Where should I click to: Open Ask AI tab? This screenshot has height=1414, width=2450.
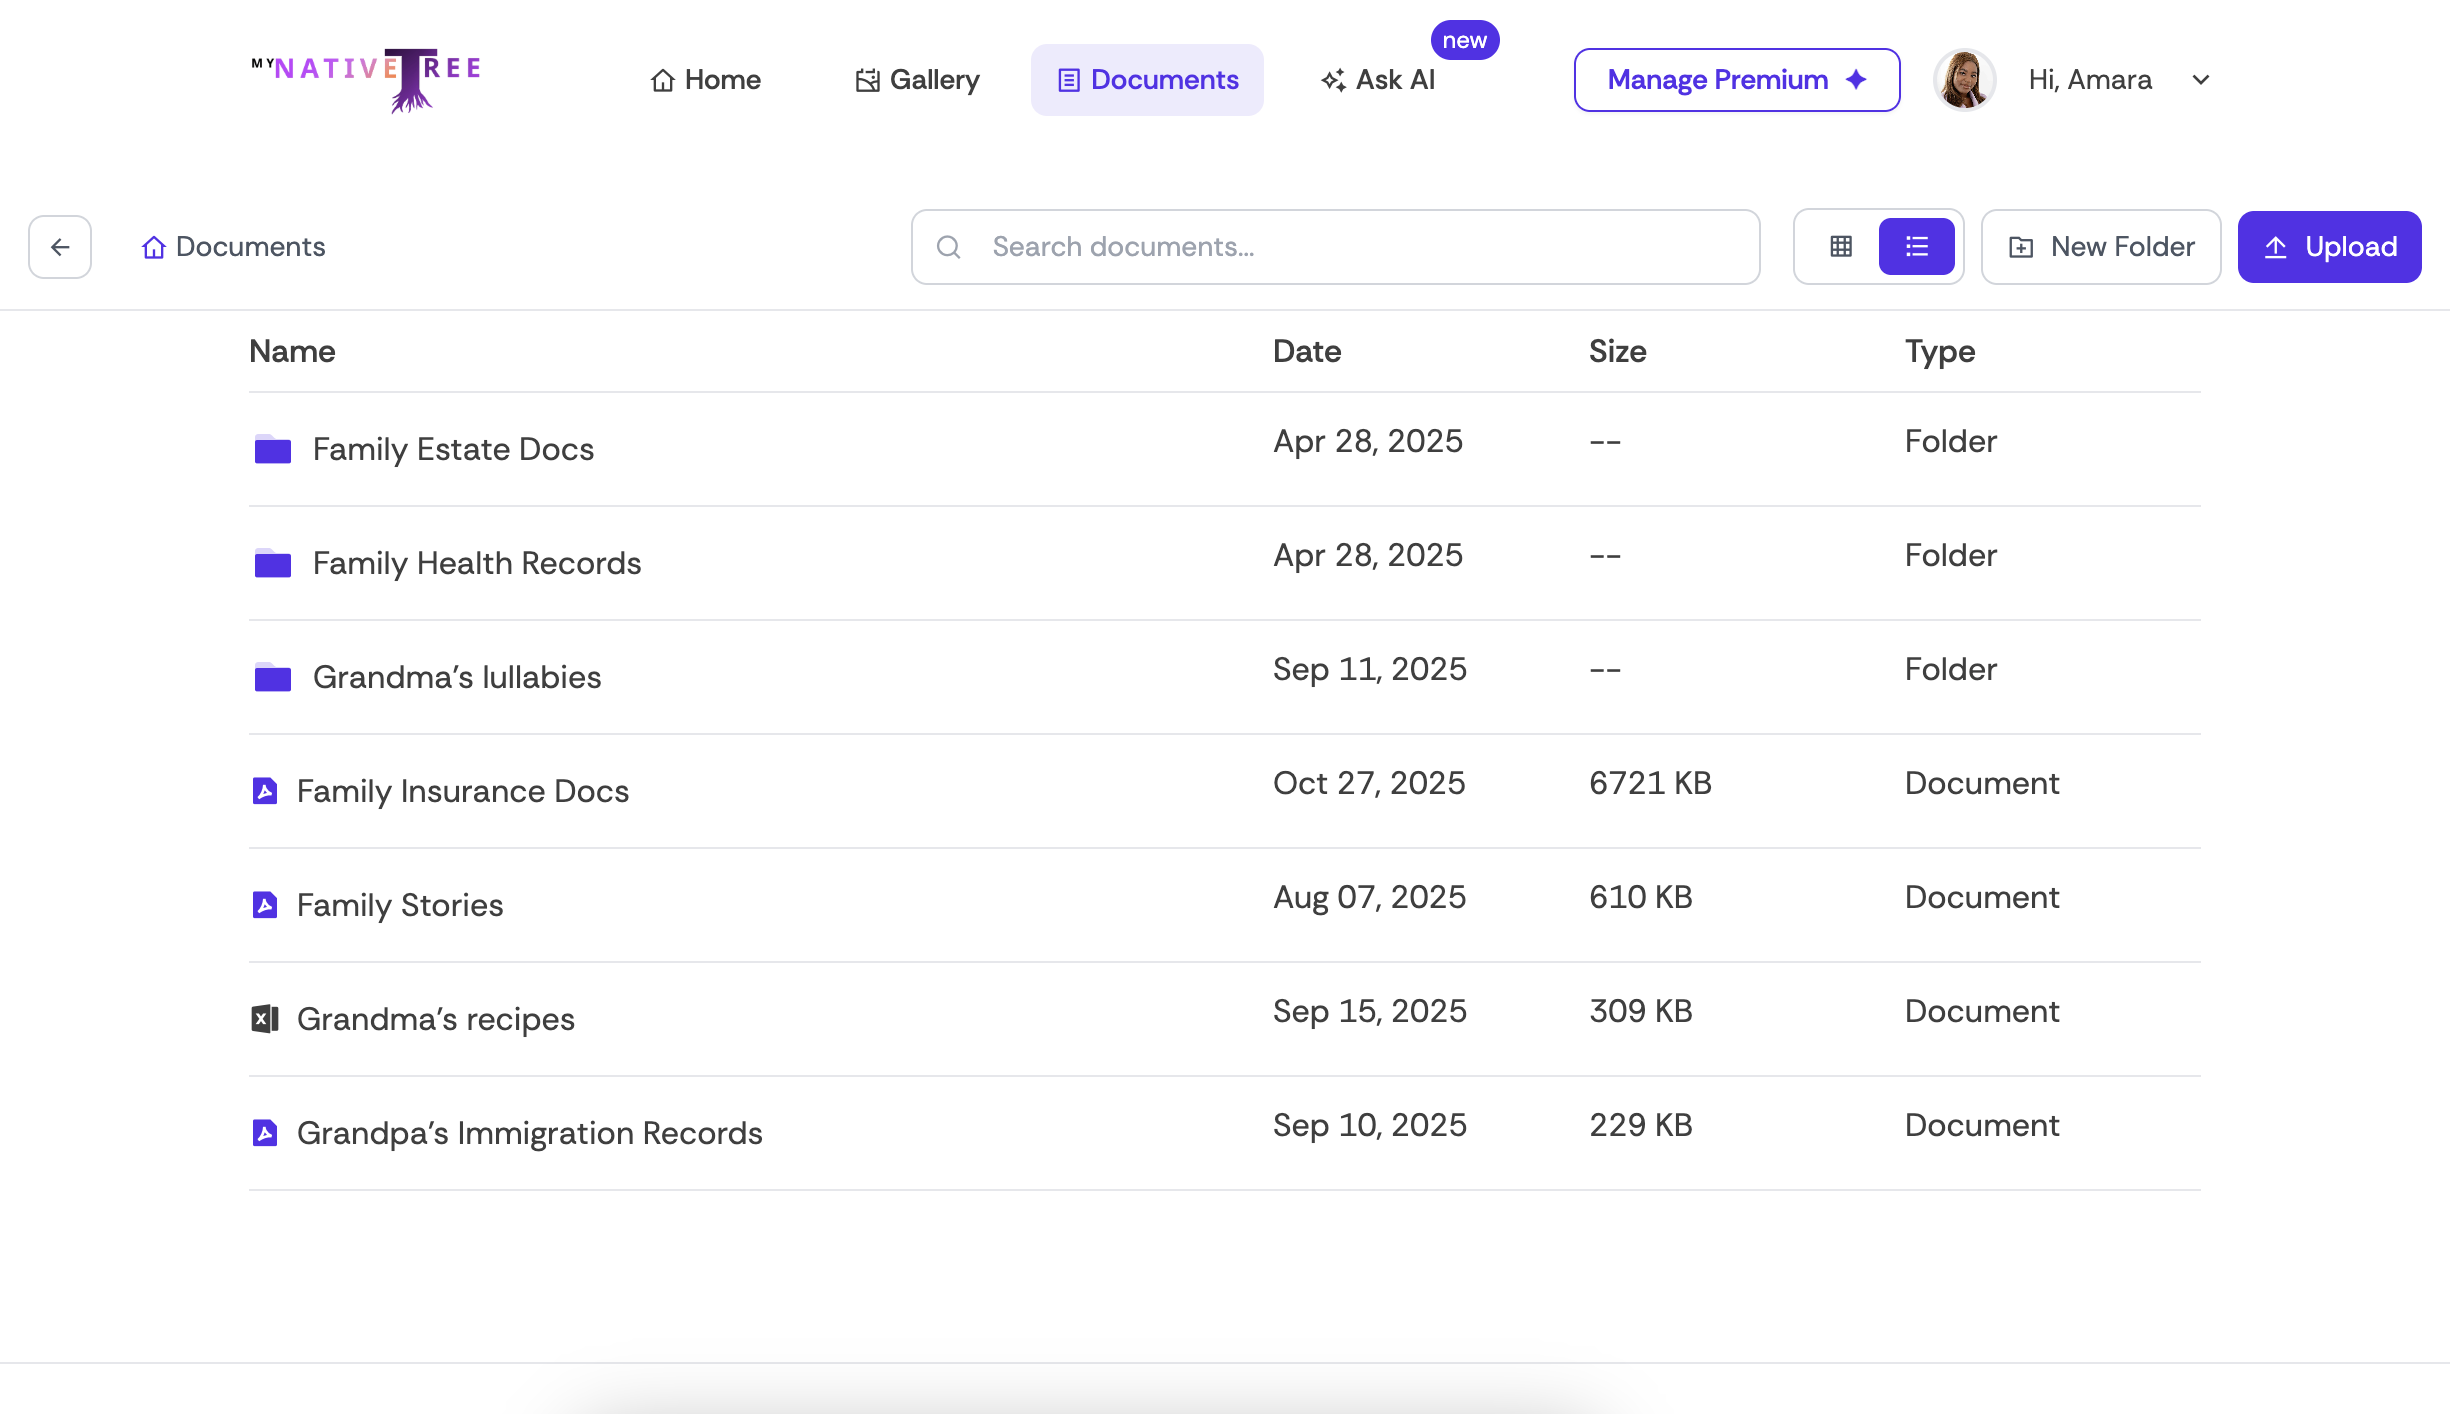tap(1378, 80)
